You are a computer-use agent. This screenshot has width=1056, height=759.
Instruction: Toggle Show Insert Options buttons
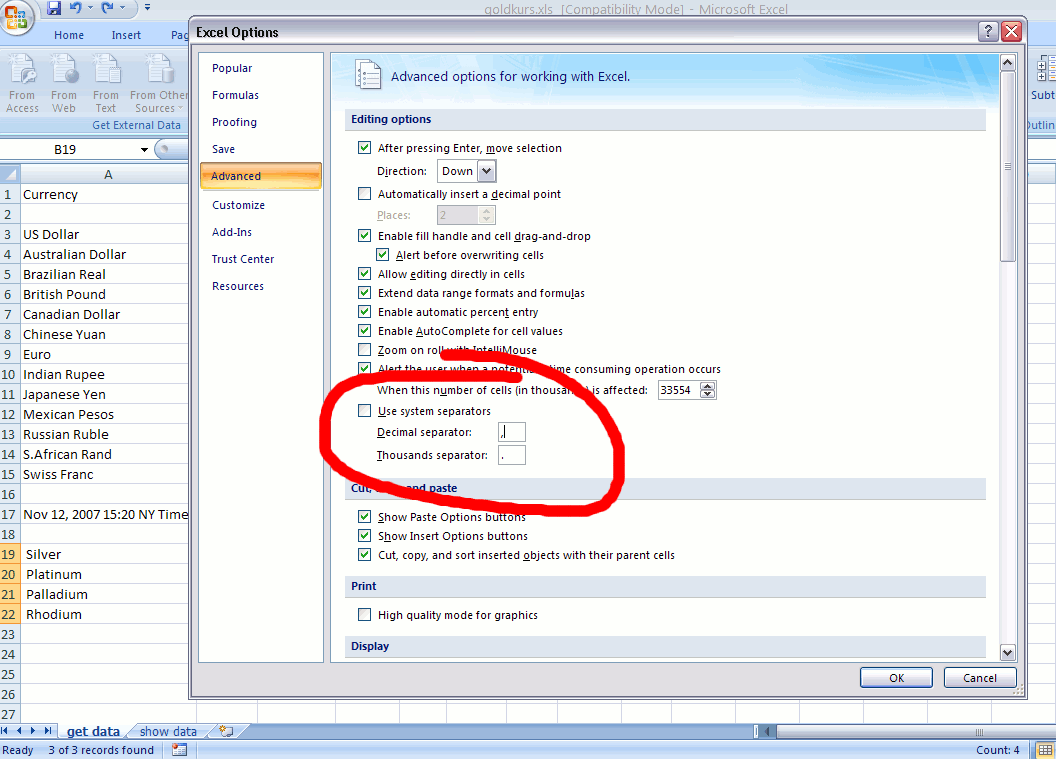click(x=364, y=535)
